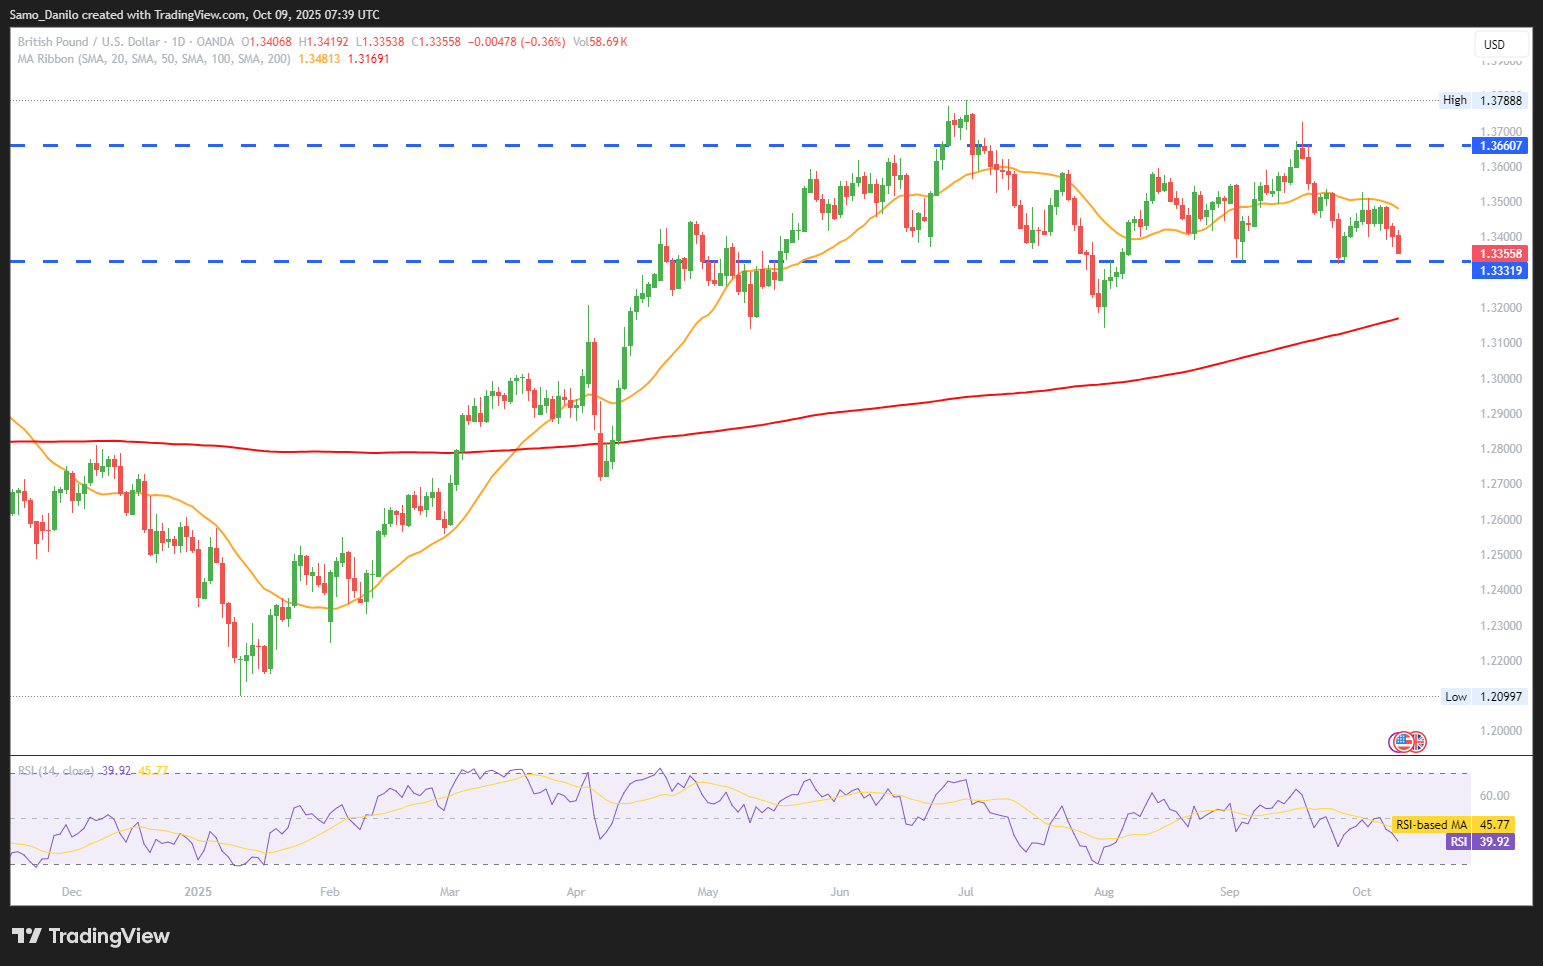The image size is (1543, 966).
Task: Click the 2025 label on time axis
Action: point(198,892)
